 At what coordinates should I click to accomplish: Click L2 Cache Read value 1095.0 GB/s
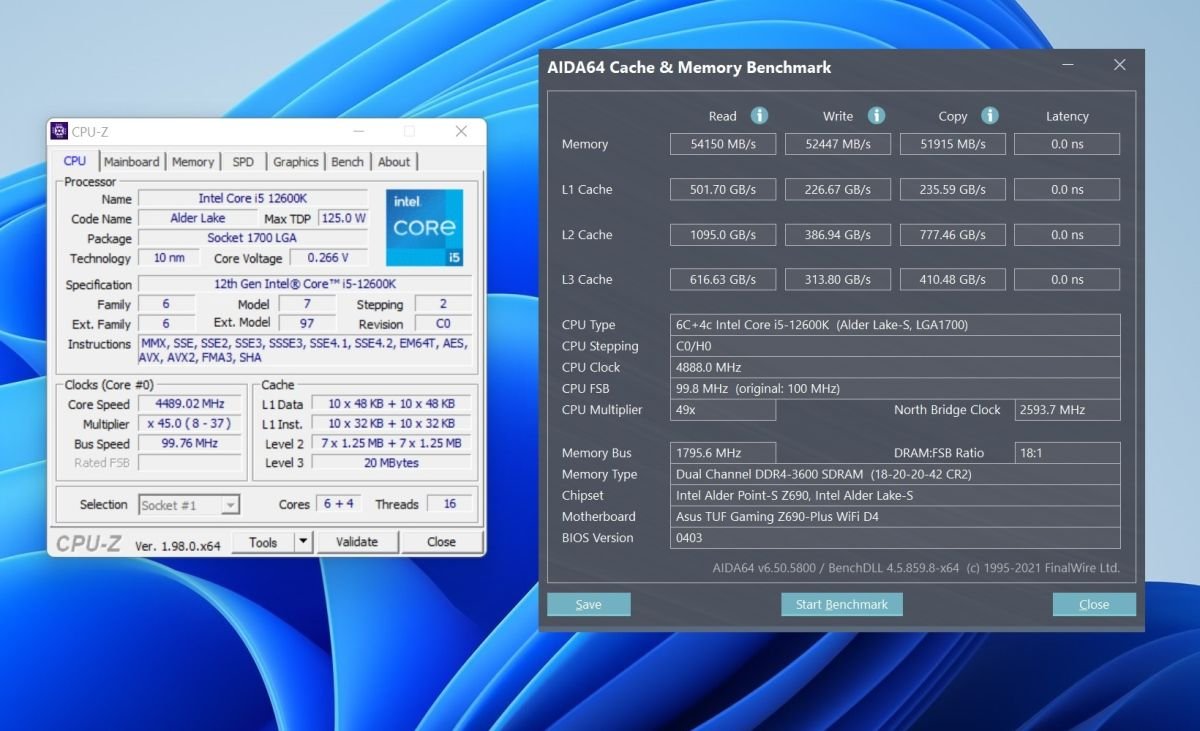tap(723, 235)
